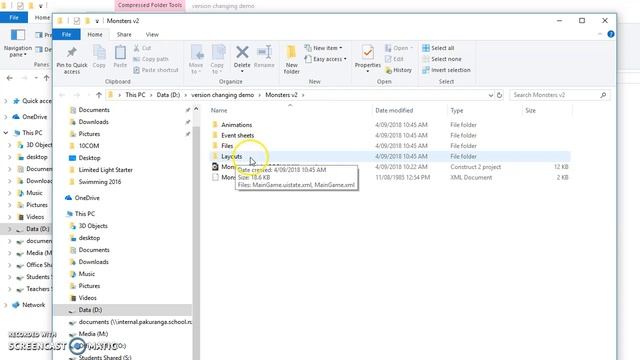Viewport: 640px width, 360px height.
Task: Select 10COM folder in navigation pane
Action: (89, 146)
